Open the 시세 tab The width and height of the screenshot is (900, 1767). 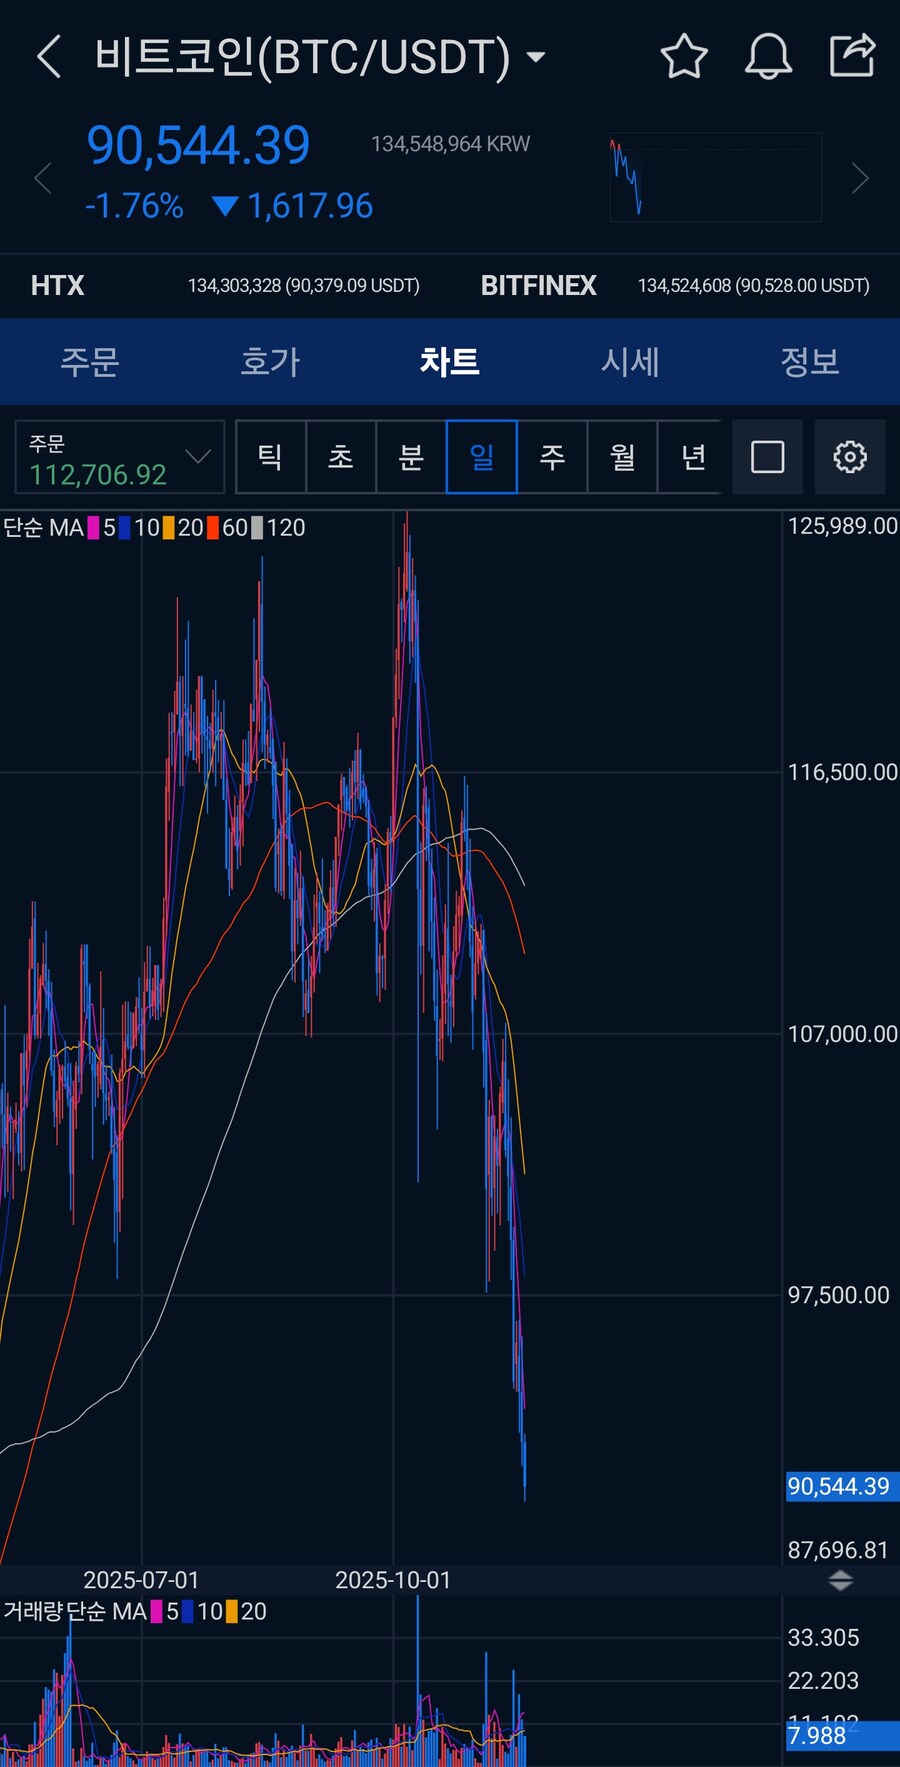tap(630, 362)
